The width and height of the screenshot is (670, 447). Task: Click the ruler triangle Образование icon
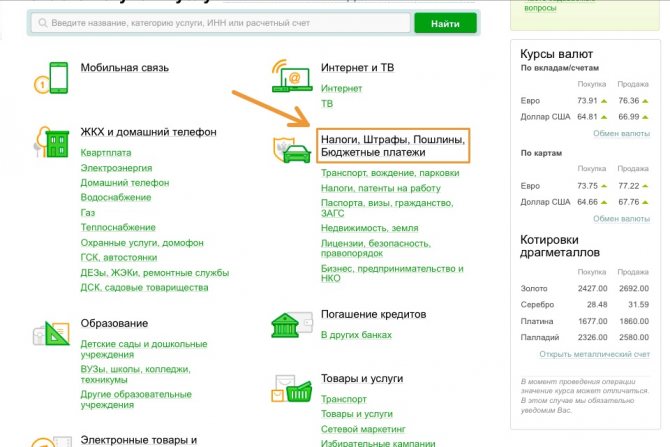[51, 333]
